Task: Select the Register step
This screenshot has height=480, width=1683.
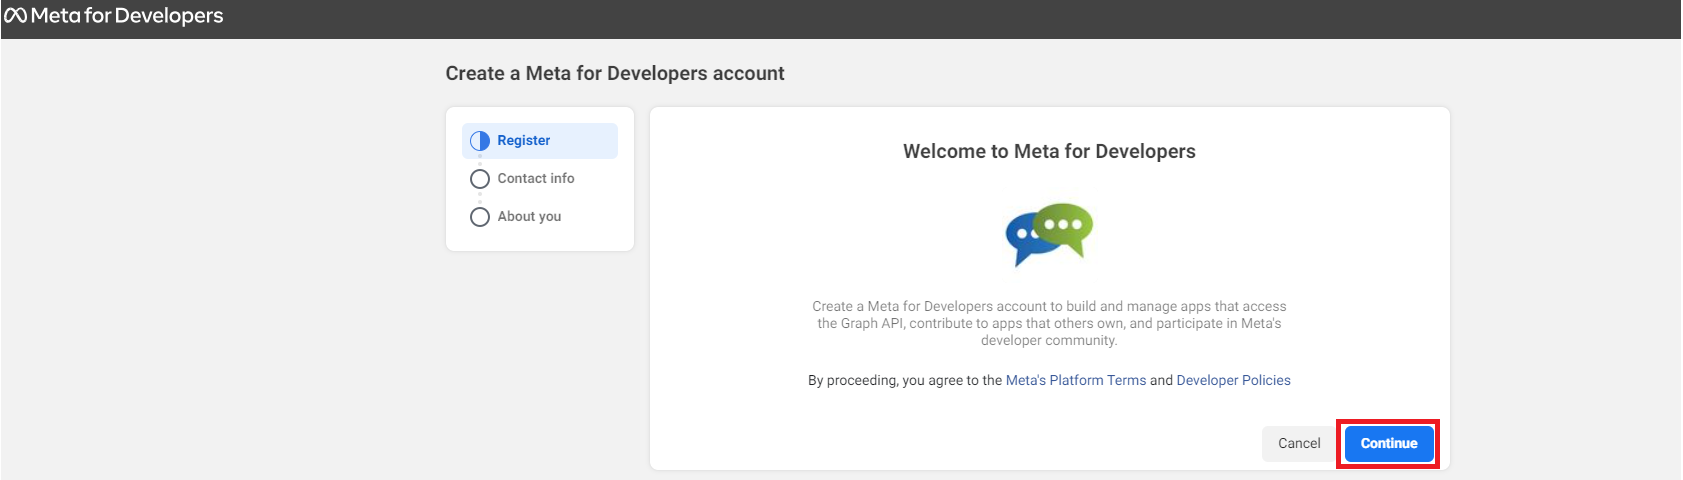Action: click(540, 141)
